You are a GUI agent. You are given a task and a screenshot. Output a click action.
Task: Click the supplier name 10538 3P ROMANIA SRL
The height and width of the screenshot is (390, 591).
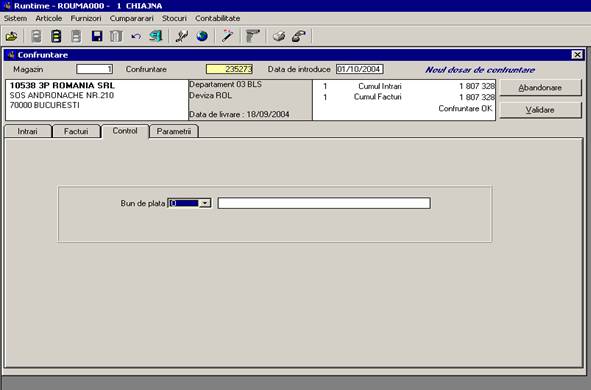(x=62, y=86)
